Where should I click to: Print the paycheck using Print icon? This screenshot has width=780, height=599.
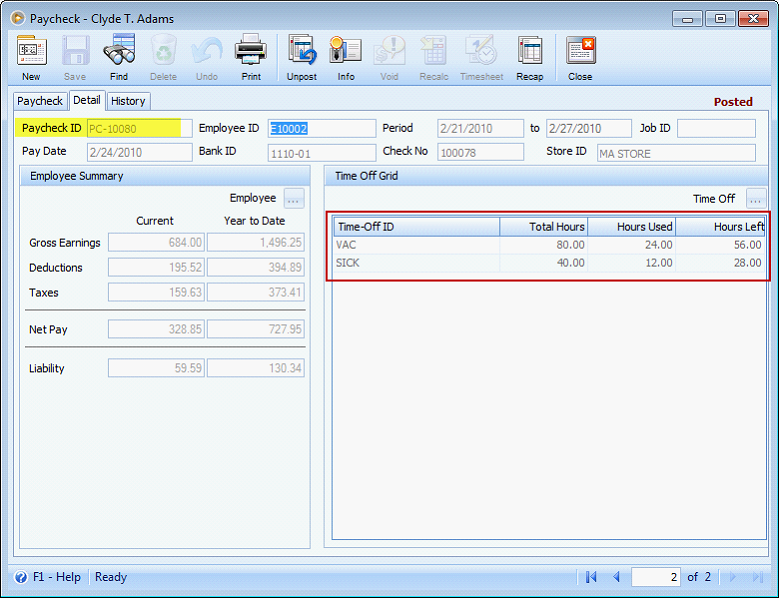pyautogui.click(x=251, y=57)
